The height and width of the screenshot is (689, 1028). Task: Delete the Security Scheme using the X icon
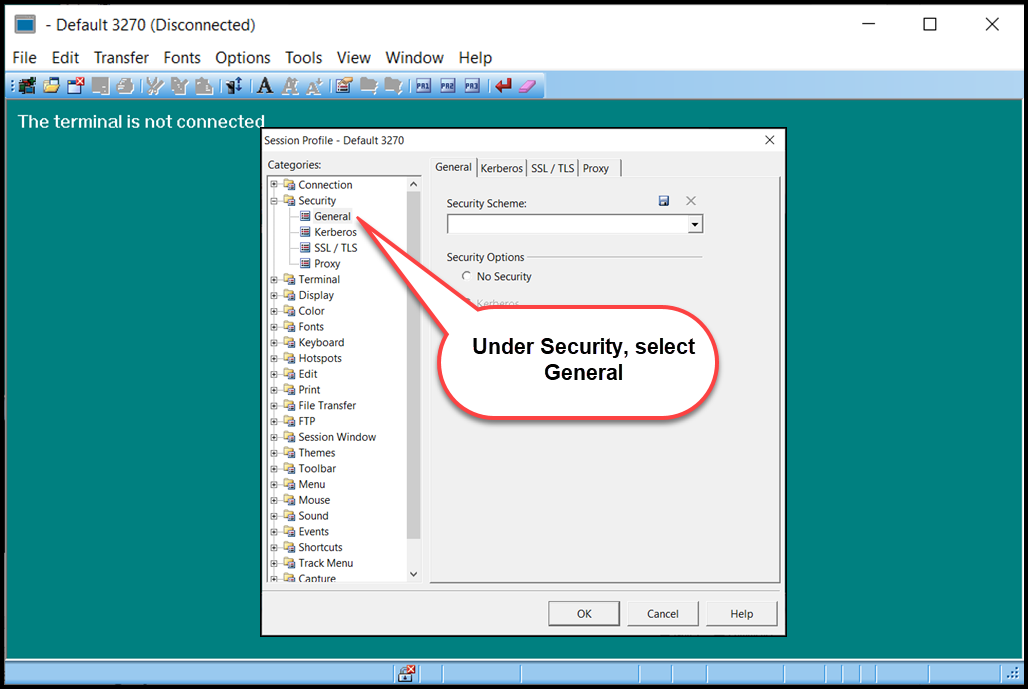click(x=690, y=201)
